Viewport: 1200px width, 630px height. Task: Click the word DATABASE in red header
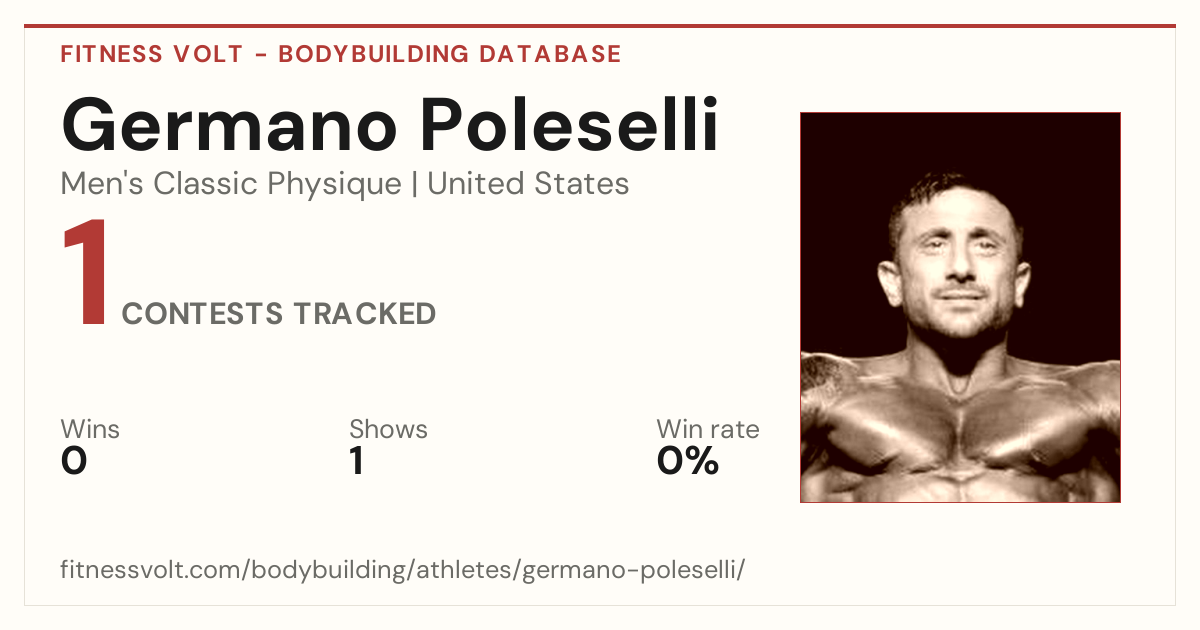click(x=550, y=54)
